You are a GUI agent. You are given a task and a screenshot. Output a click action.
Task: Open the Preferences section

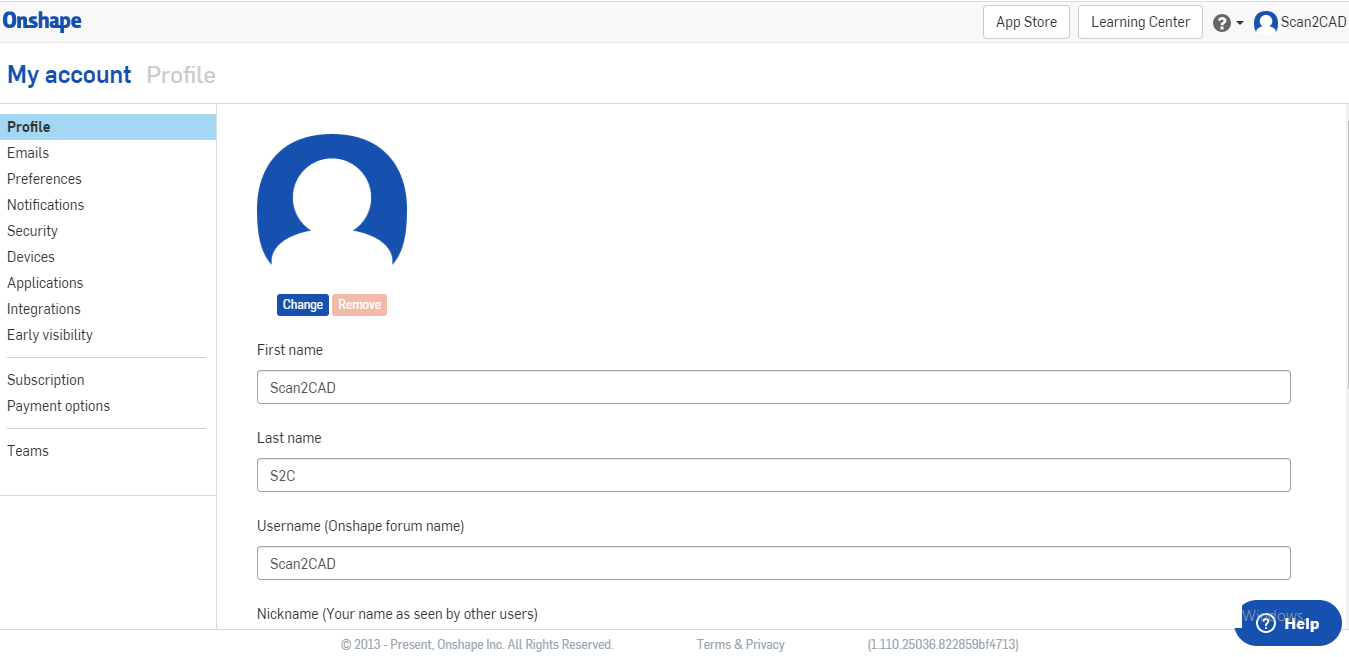point(43,178)
